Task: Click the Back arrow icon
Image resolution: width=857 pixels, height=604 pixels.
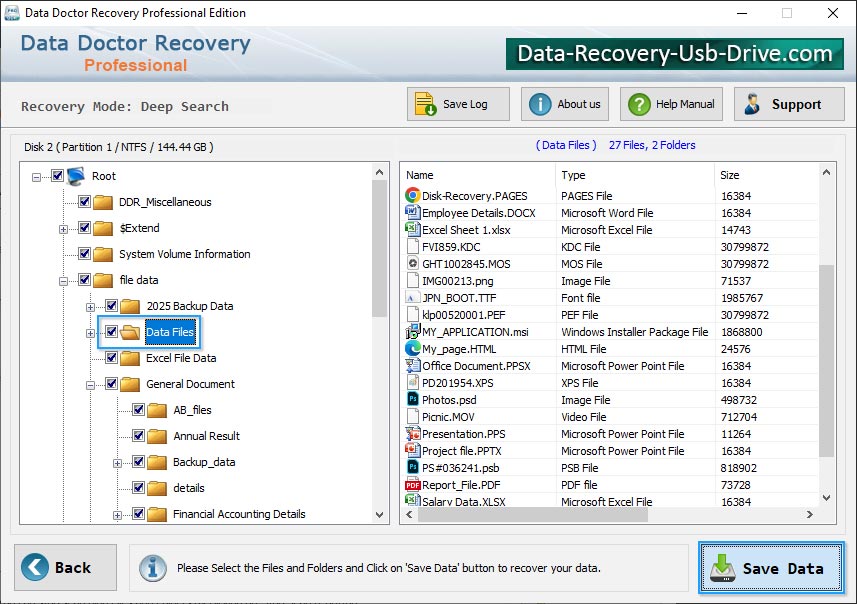Action: (35, 567)
